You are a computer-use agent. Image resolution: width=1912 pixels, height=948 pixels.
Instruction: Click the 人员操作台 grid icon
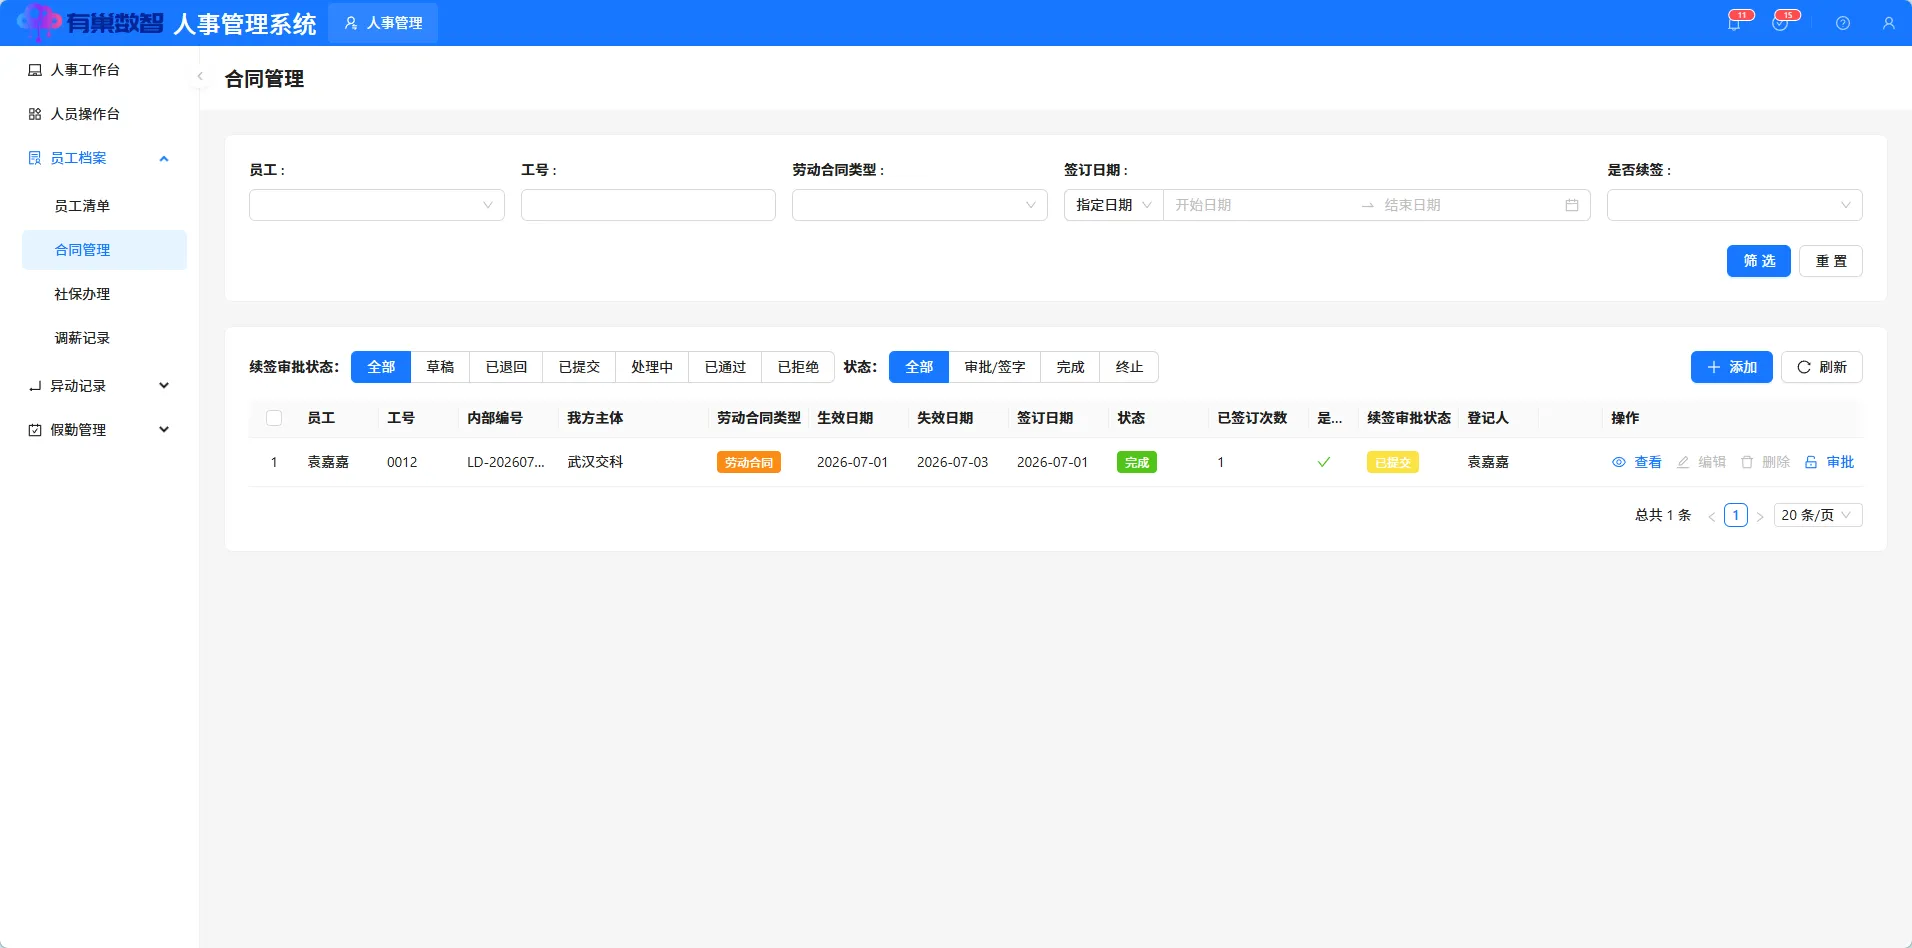coord(35,114)
